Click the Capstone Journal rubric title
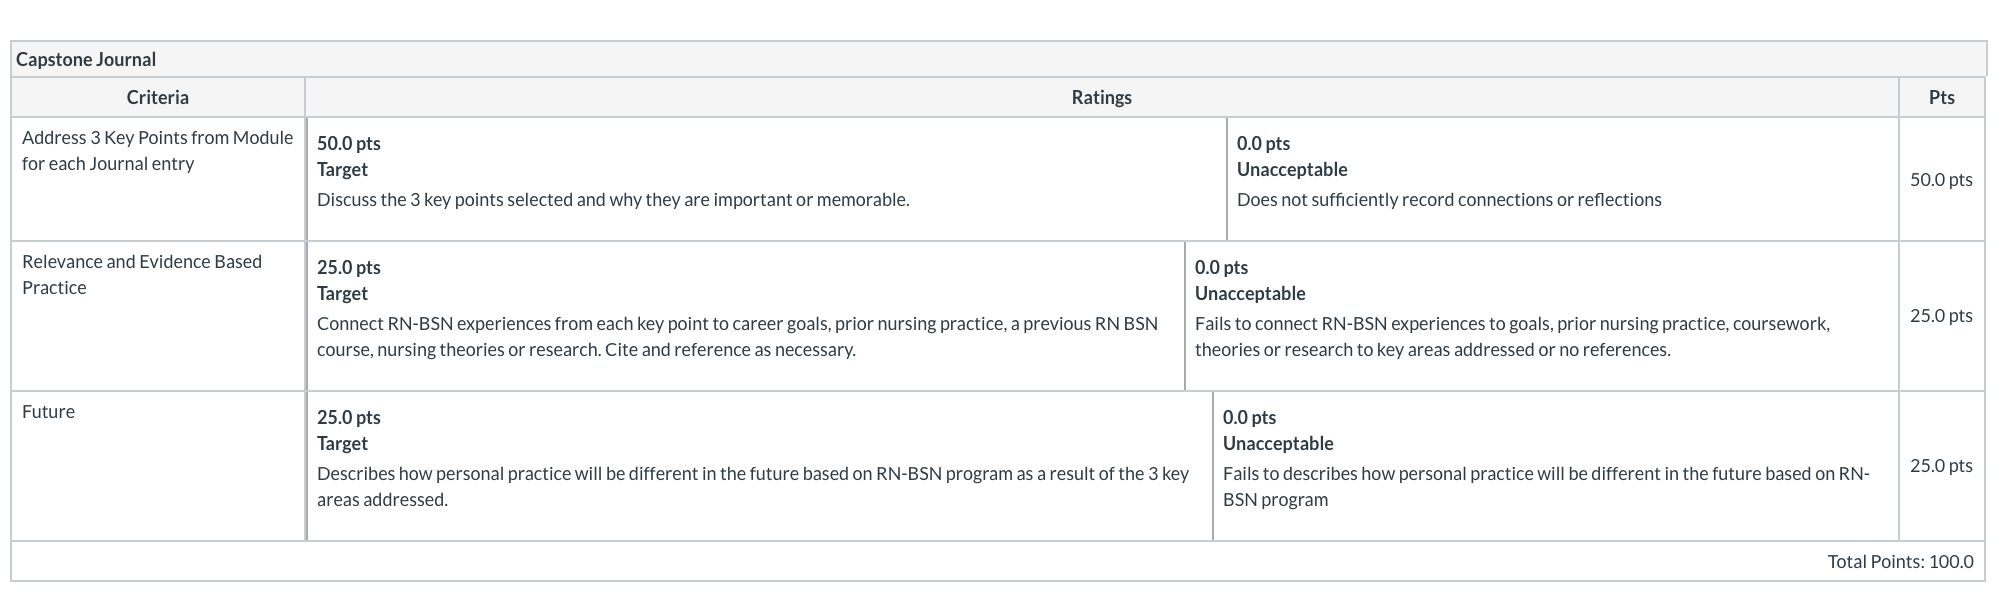 tap(86, 59)
